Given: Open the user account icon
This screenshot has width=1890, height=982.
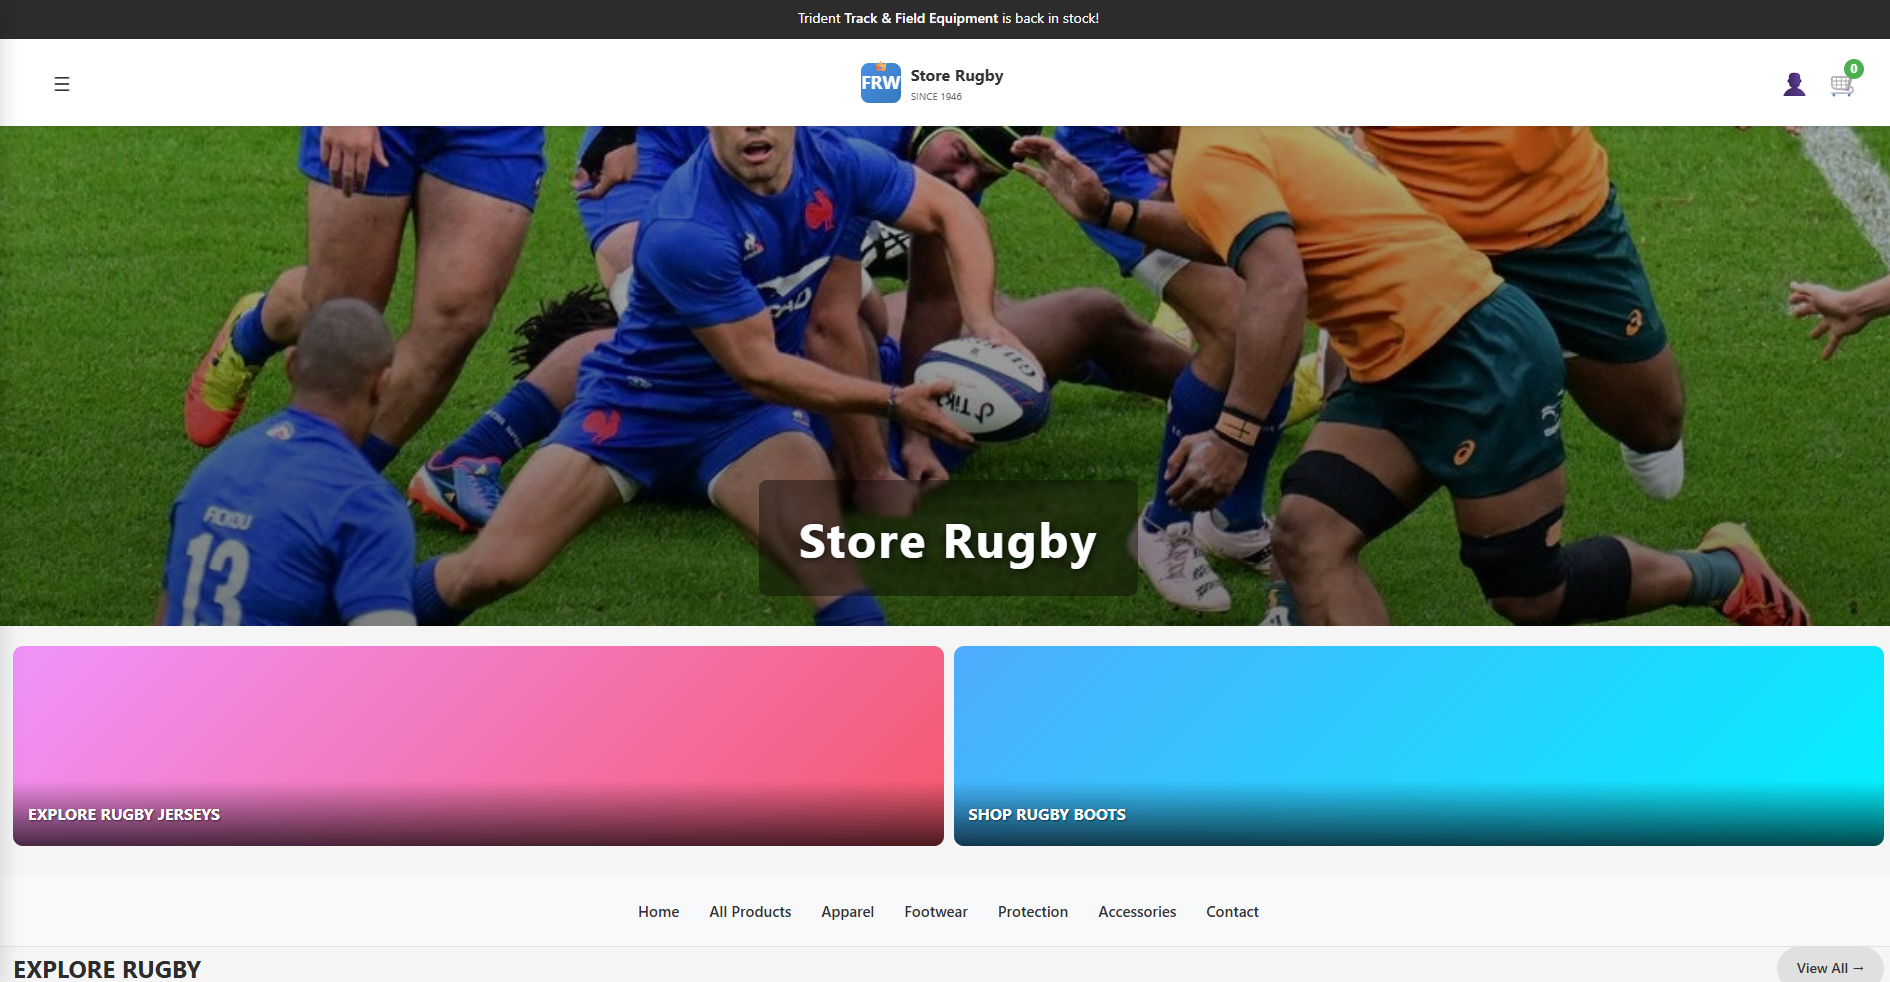Looking at the screenshot, I should (x=1795, y=84).
